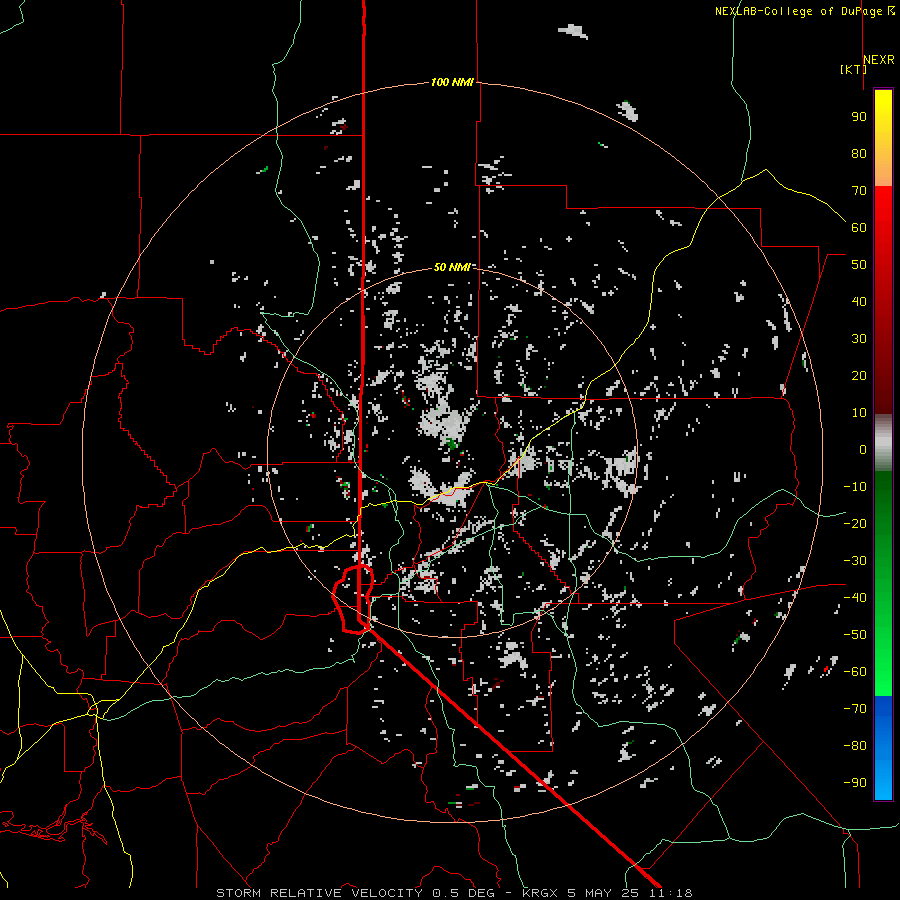Pick the gray zero-velocity segment of color bar
The width and height of the screenshot is (900, 900).
click(883, 443)
